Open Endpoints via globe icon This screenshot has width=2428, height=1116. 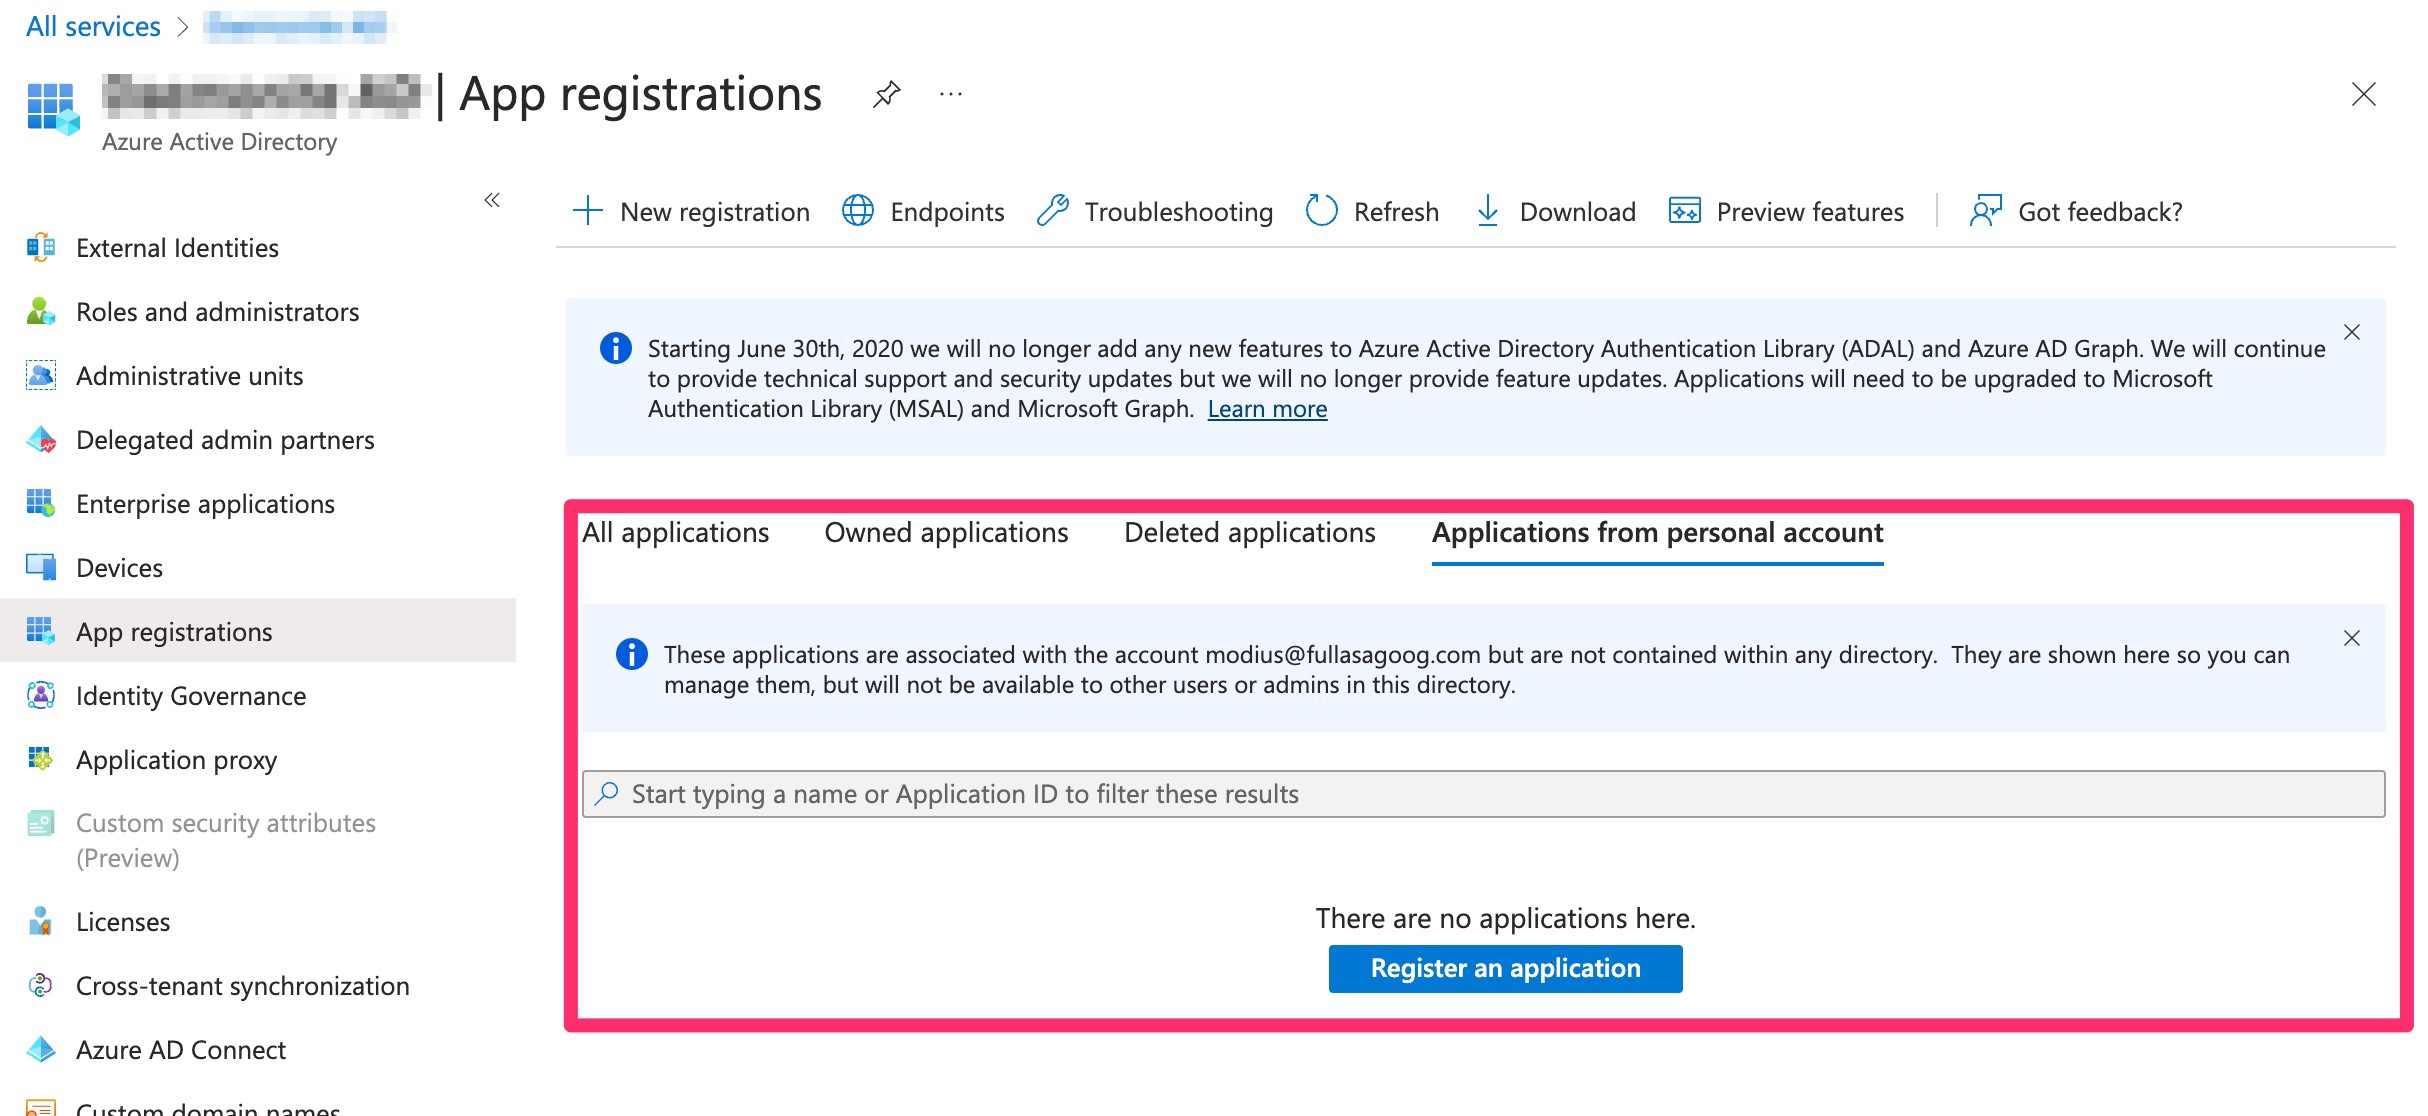coord(858,211)
